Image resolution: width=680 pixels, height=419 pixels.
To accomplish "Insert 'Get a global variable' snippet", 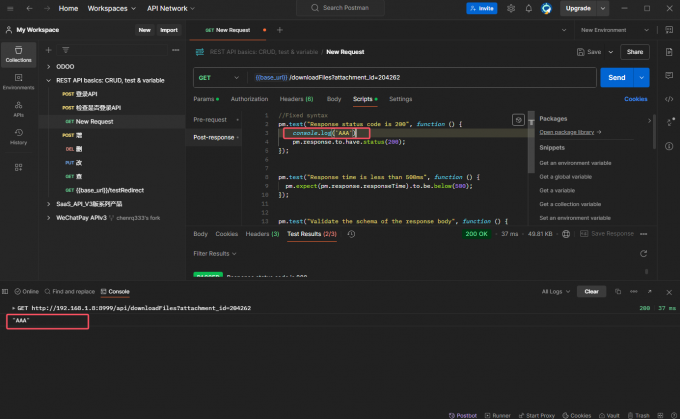I will (566, 177).
